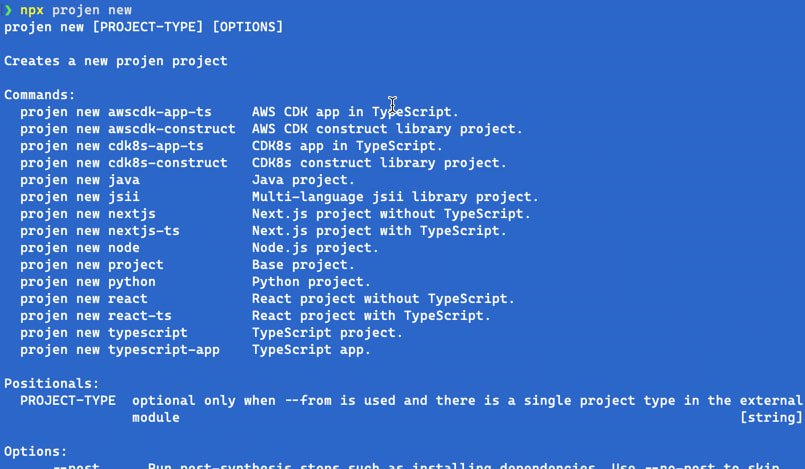Click the command 'projen new nextjs-ts'
Screen dimensions: 805x469
[x=100, y=231]
